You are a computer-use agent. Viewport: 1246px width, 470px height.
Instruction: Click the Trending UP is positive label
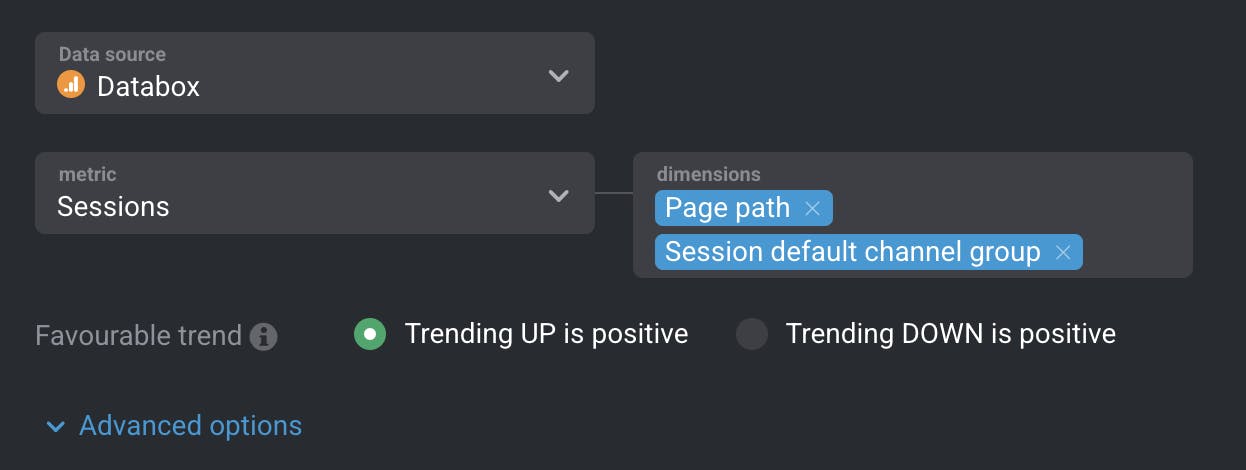(546, 334)
